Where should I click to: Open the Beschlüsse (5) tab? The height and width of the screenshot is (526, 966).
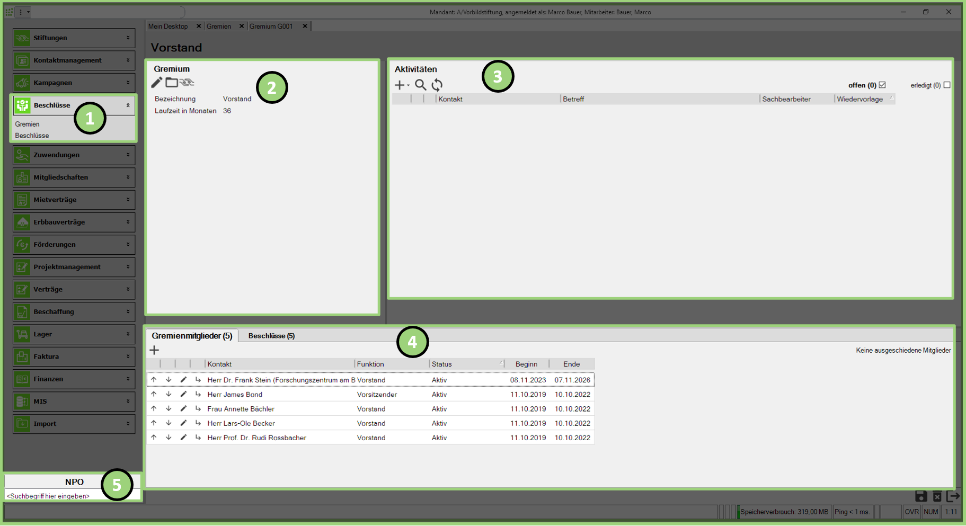click(x=271, y=336)
